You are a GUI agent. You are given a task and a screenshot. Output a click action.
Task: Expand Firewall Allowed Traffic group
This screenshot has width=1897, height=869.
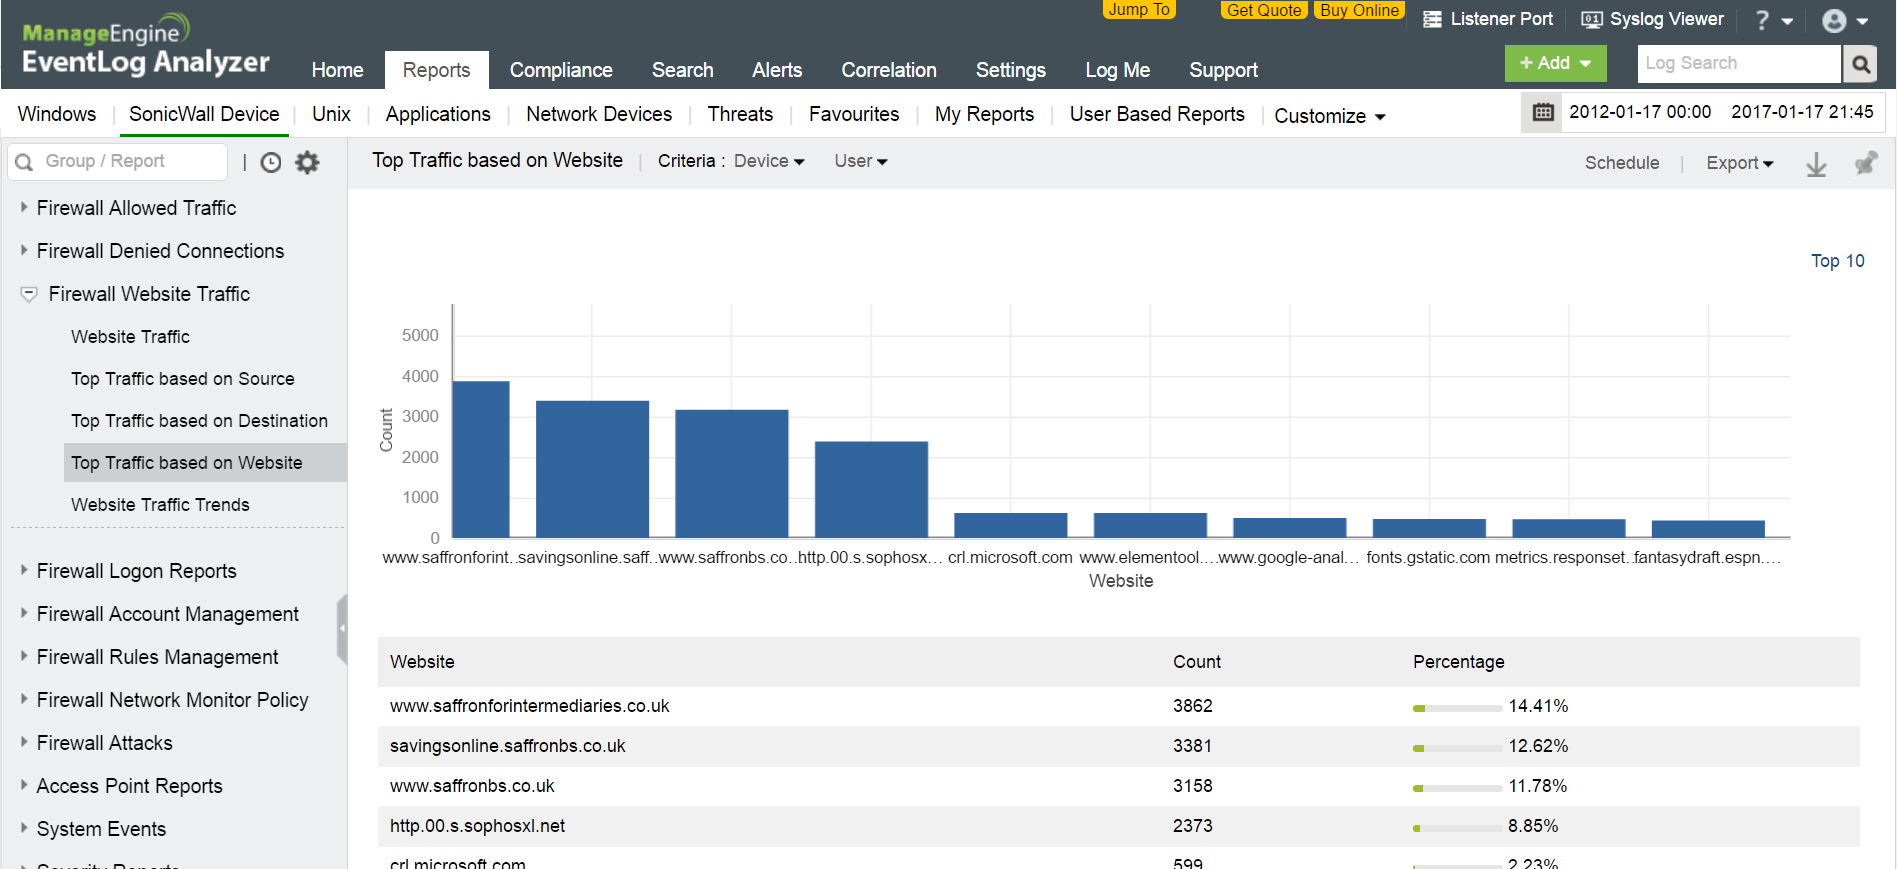tap(24, 207)
